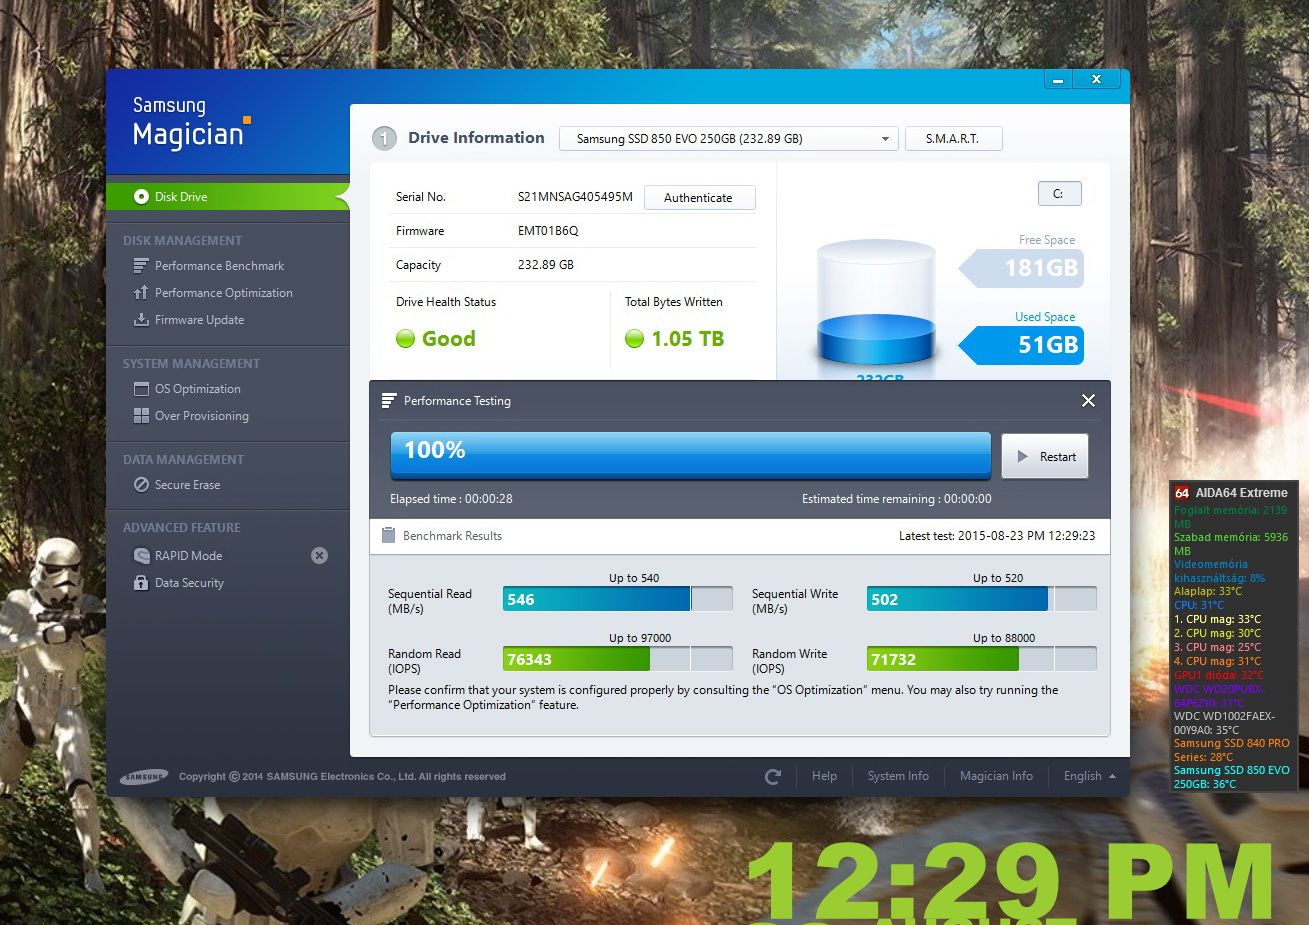The image size is (1309, 925).
Task: Click the Authenticate button
Action: pyautogui.click(x=699, y=198)
